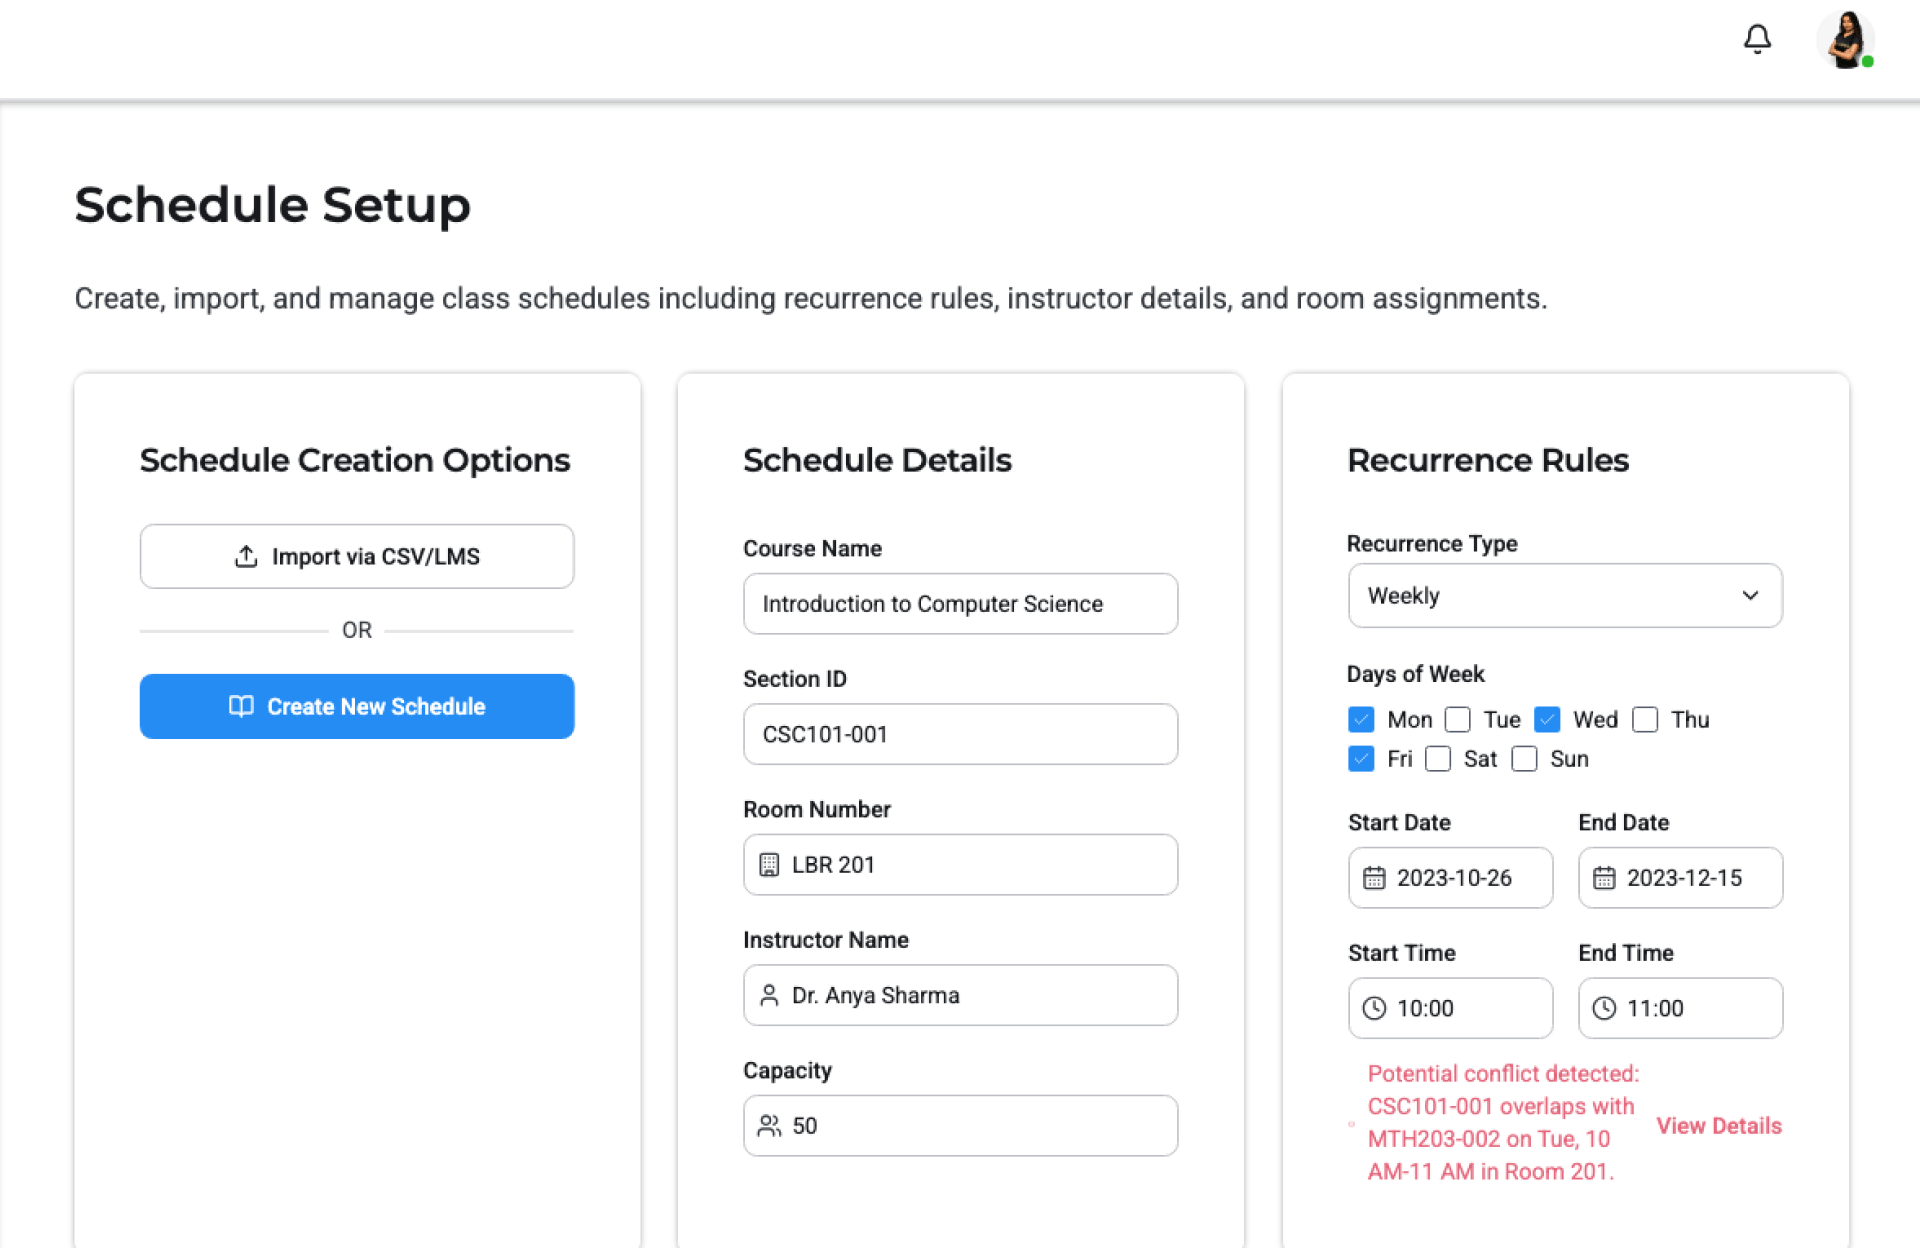Click the clock icon in Start Time

point(1374,1008)
